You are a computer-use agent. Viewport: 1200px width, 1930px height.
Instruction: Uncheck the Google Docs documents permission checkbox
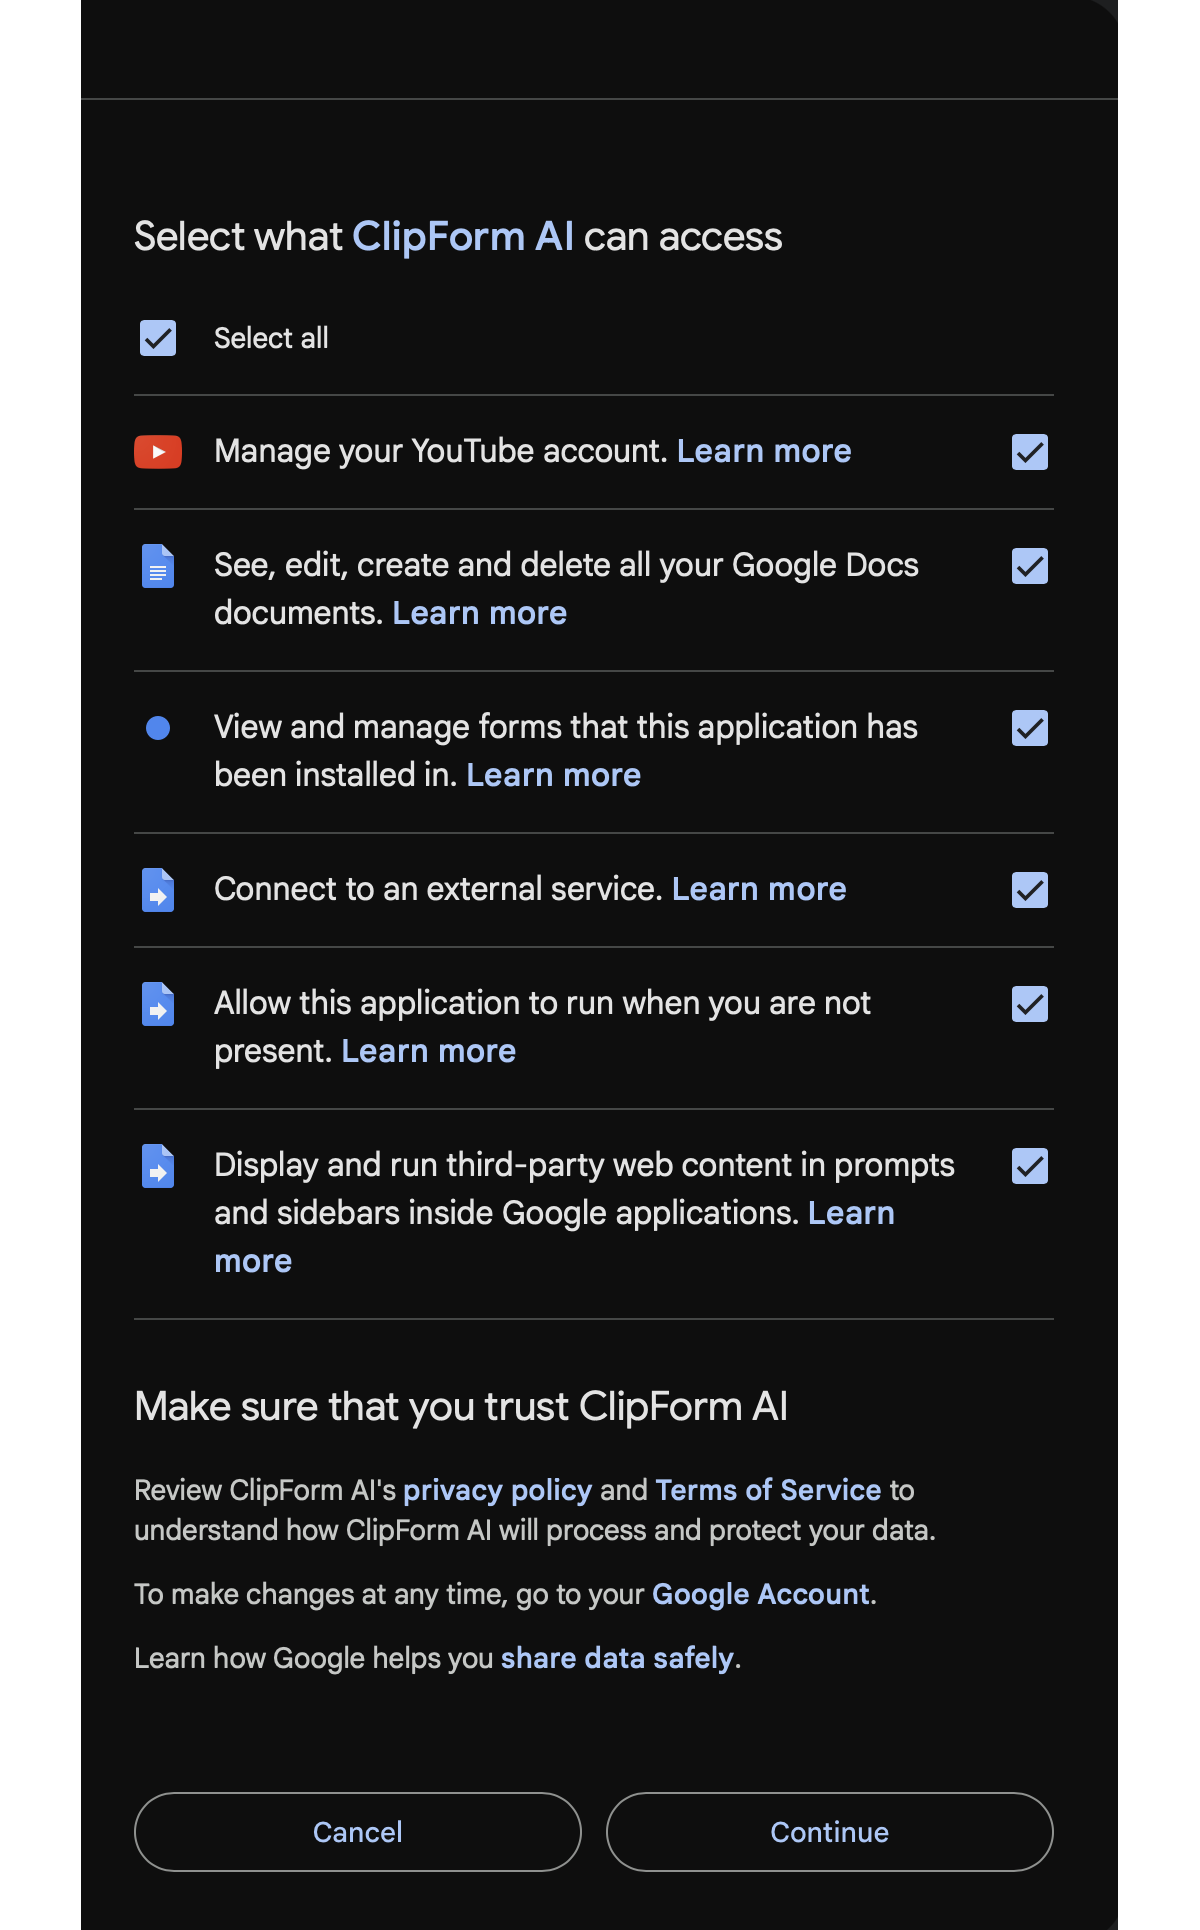1030,566
